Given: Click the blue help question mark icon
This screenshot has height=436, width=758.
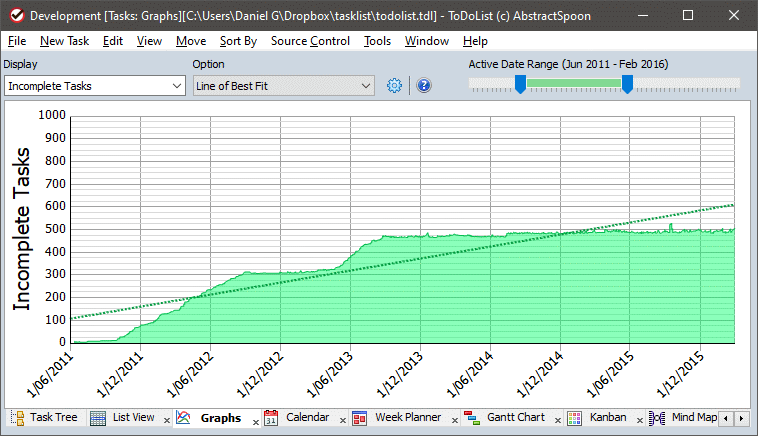Looking at the screenshot, I should click(x=423, y=86).
